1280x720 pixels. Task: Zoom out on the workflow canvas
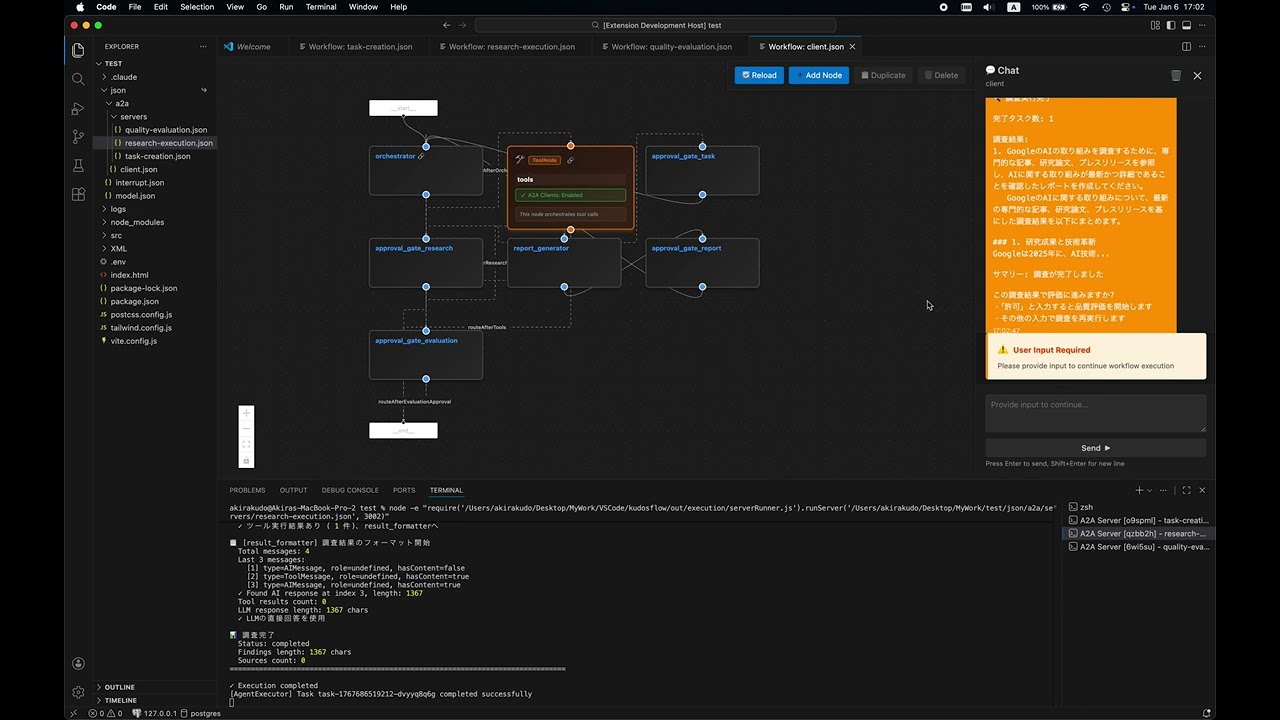pyautogui.click(x=247, y=428)
